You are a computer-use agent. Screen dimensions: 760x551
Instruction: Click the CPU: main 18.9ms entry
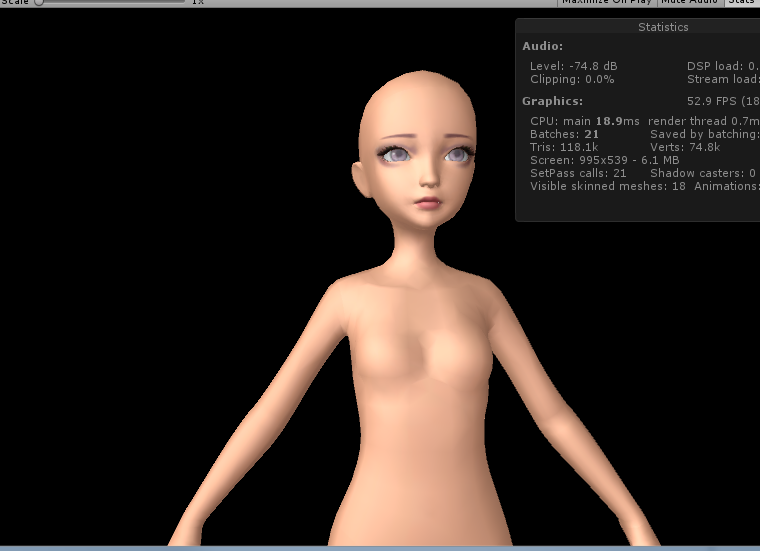[x=585, y=121]
